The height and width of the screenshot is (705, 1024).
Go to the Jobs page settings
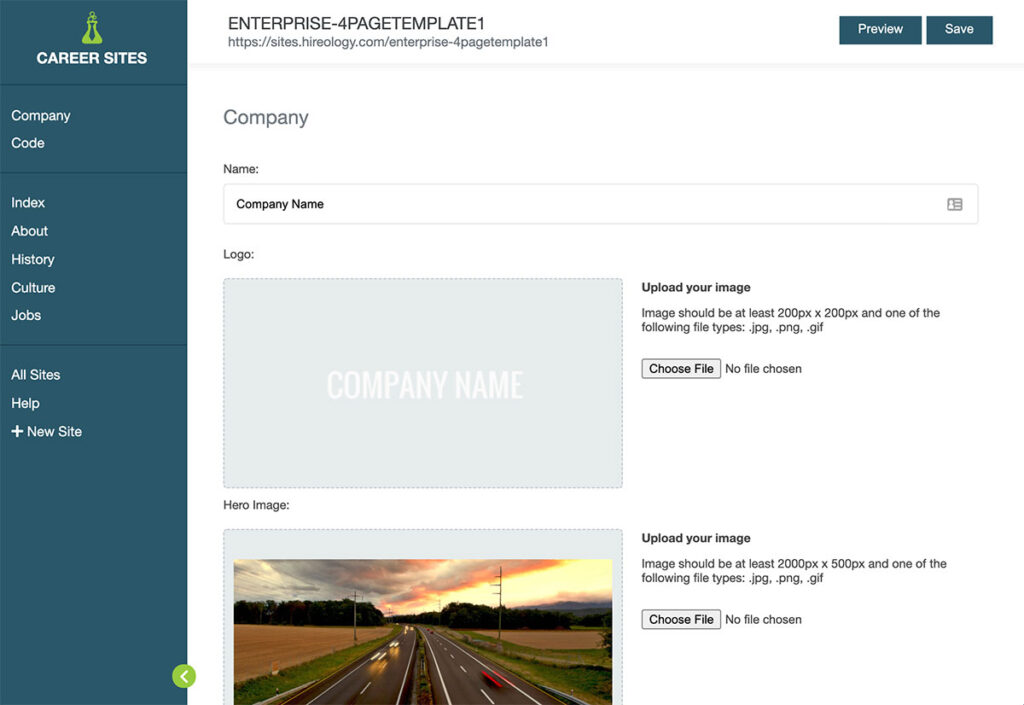[x=26, y=315]
